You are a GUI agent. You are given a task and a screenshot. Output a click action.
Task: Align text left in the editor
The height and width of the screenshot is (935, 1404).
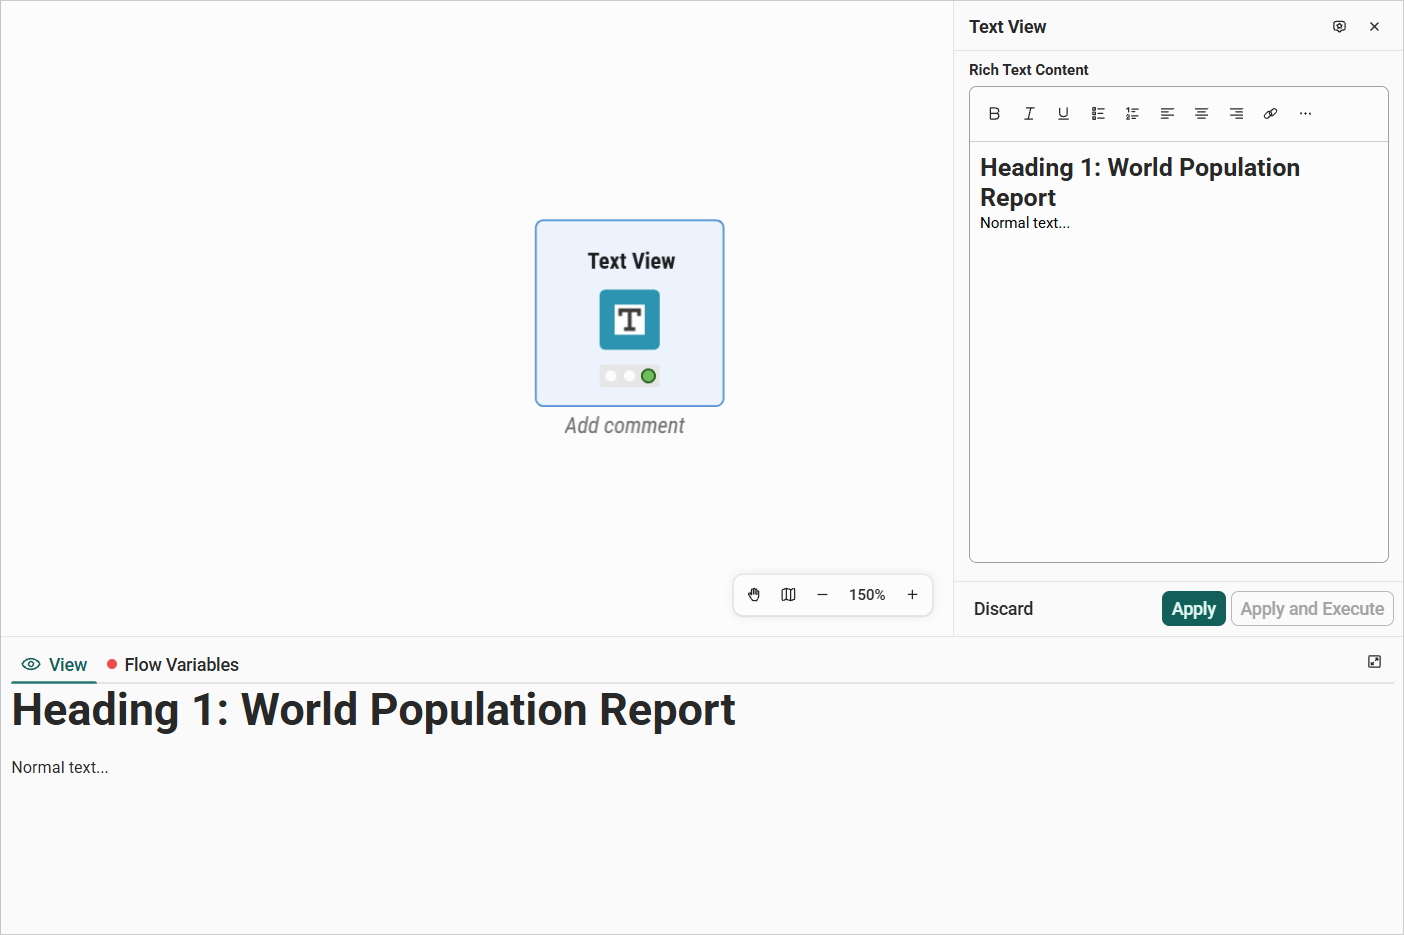coord(1167,114)
